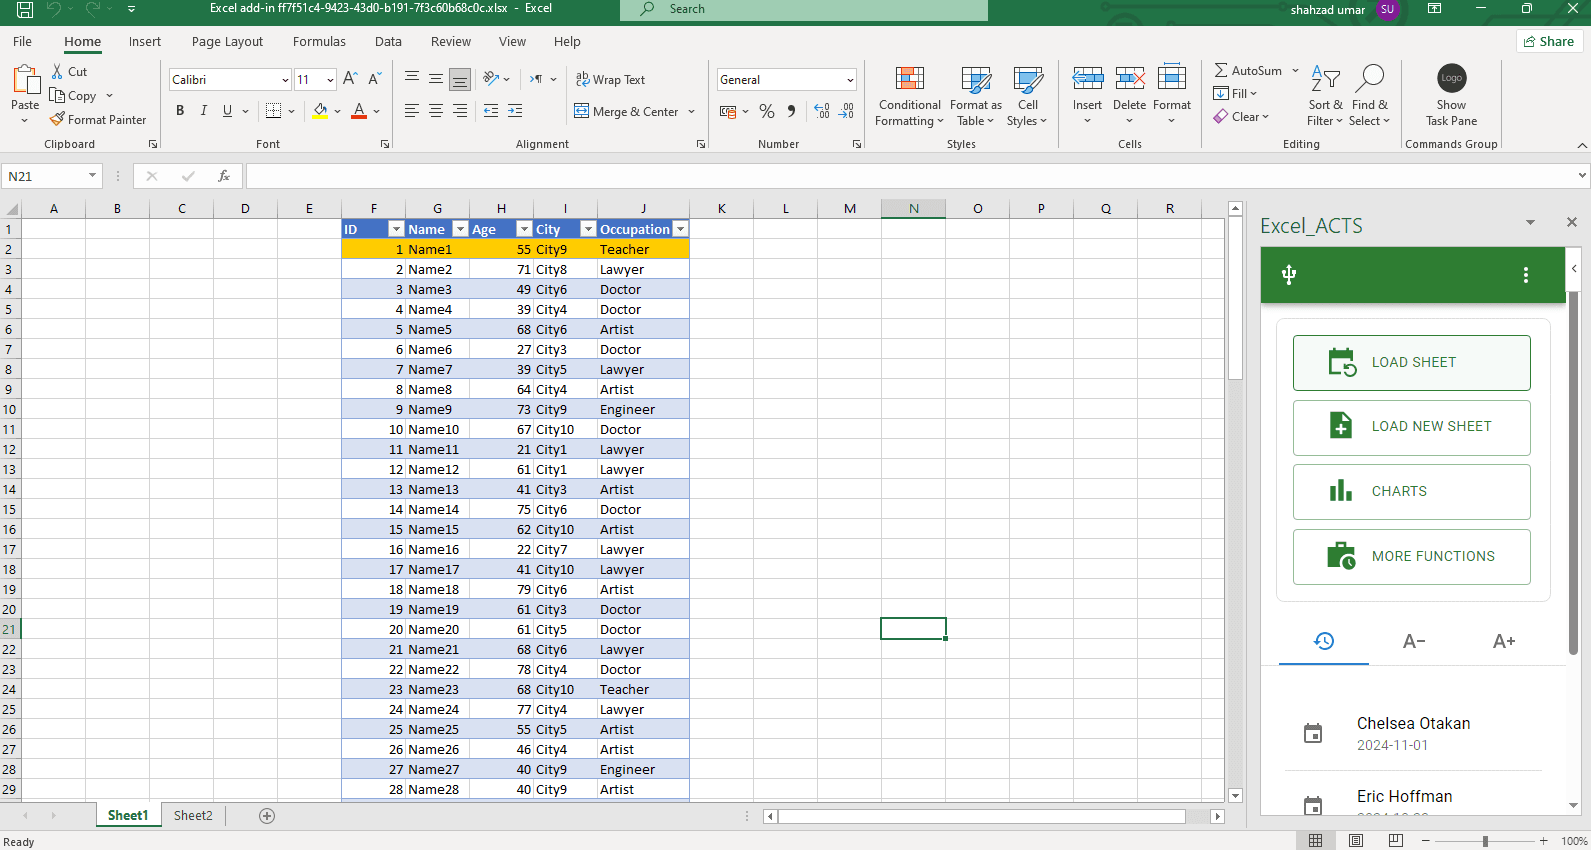The image size is (1591, 850).
Task: Click the comma style icon
Action: click(x=791, y=111)
